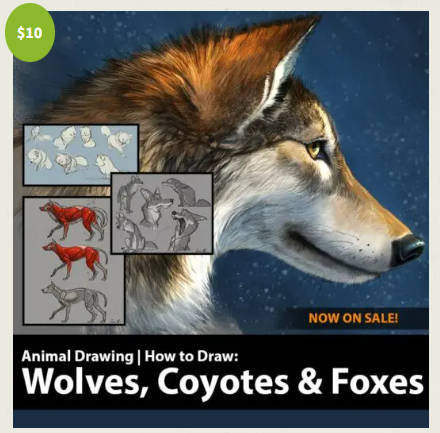
Task: Click the top red muscle wolf diagram
Action: [74, 219]
